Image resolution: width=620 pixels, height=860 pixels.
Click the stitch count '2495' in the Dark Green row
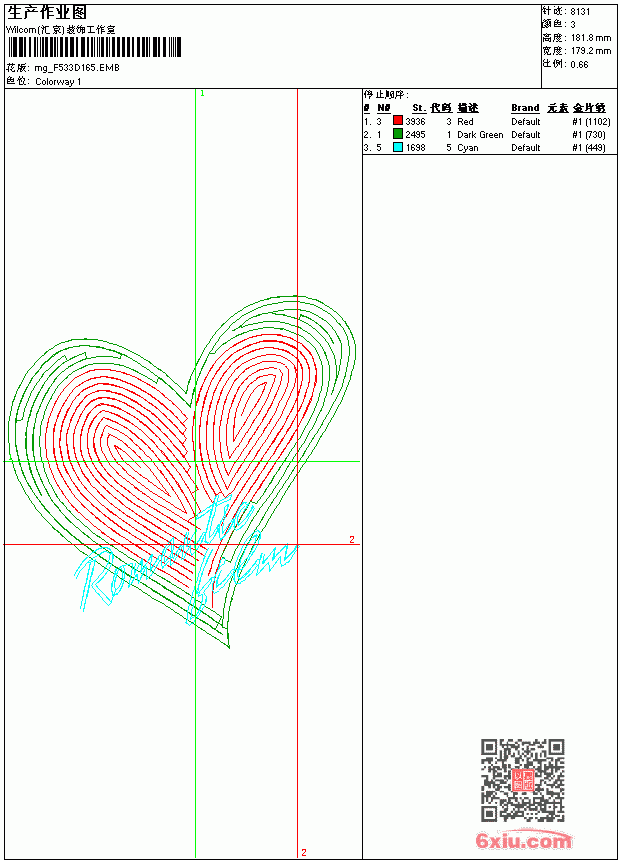(415, 135)
